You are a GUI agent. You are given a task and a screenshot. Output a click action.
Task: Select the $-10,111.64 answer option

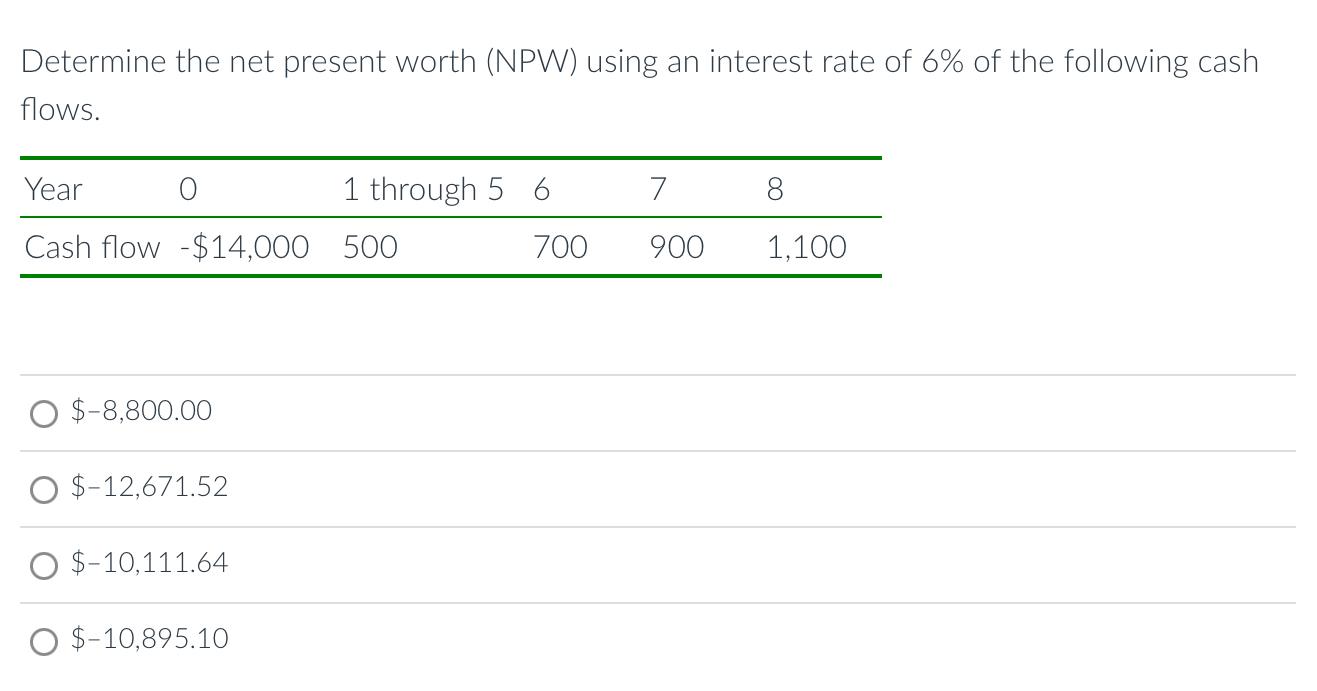[44, 566]
